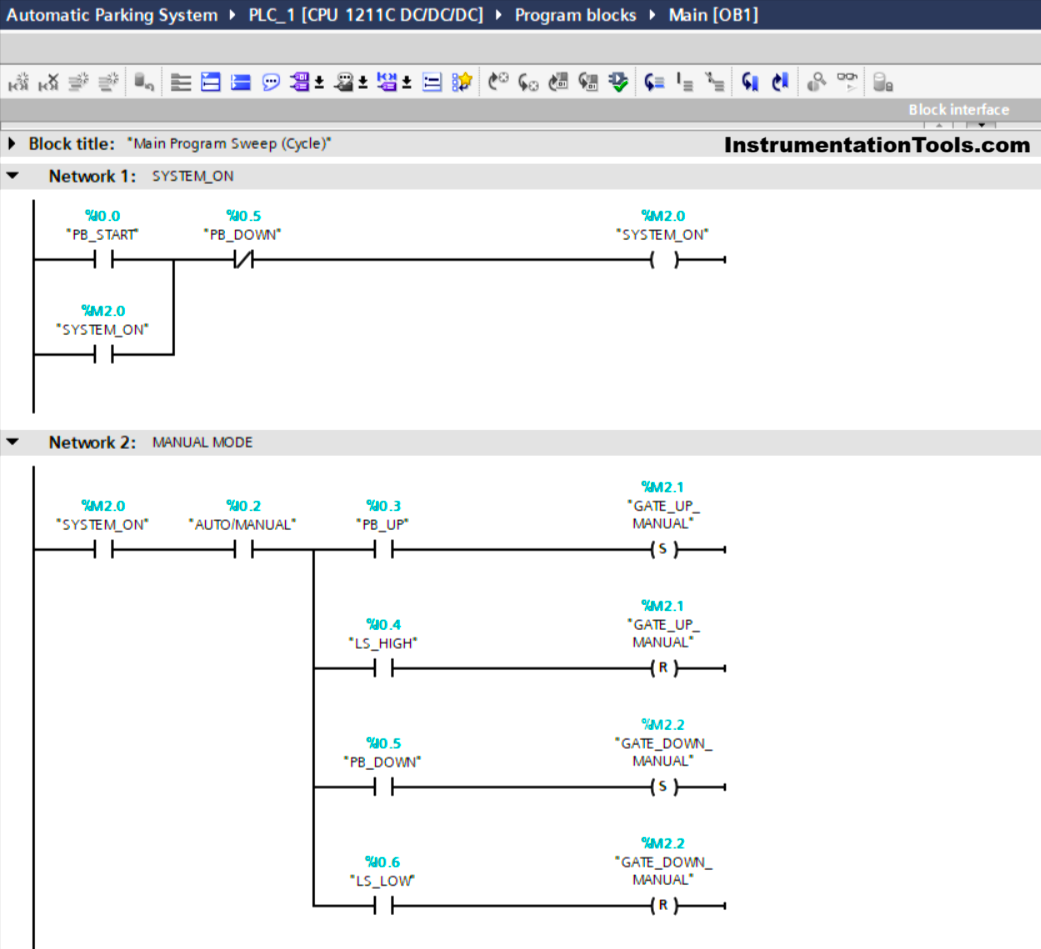Click the network comments on/off icon
The width and height of the screenshot is (1041, 949).
[386, 82]
